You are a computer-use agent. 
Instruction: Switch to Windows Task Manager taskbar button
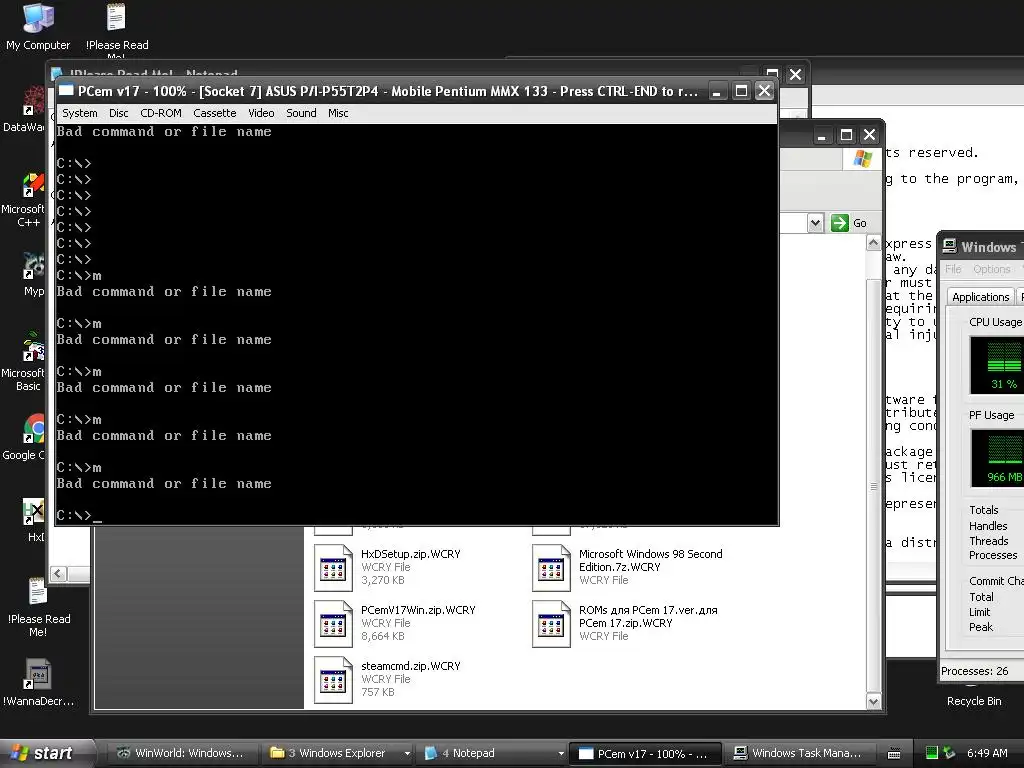click(x=799, y=753)
